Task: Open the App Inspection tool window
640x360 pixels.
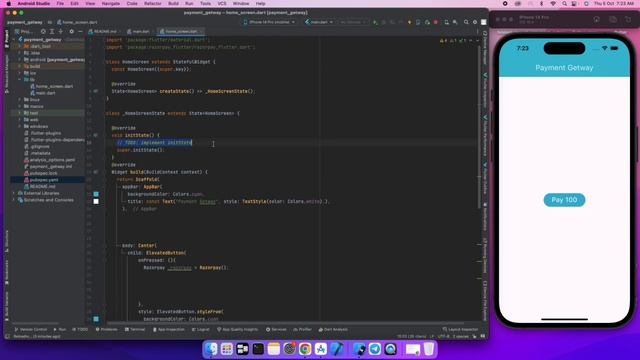Action: tap(169, 329)
